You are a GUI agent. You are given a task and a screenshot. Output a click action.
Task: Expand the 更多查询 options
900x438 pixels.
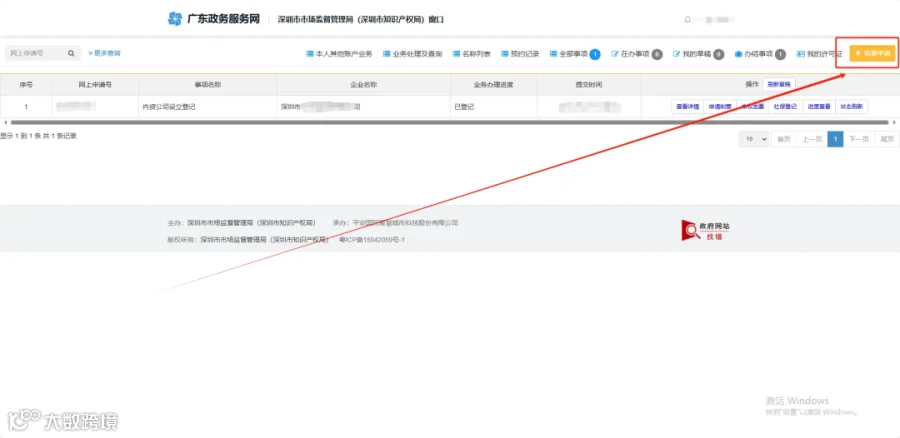coord(104,53)
